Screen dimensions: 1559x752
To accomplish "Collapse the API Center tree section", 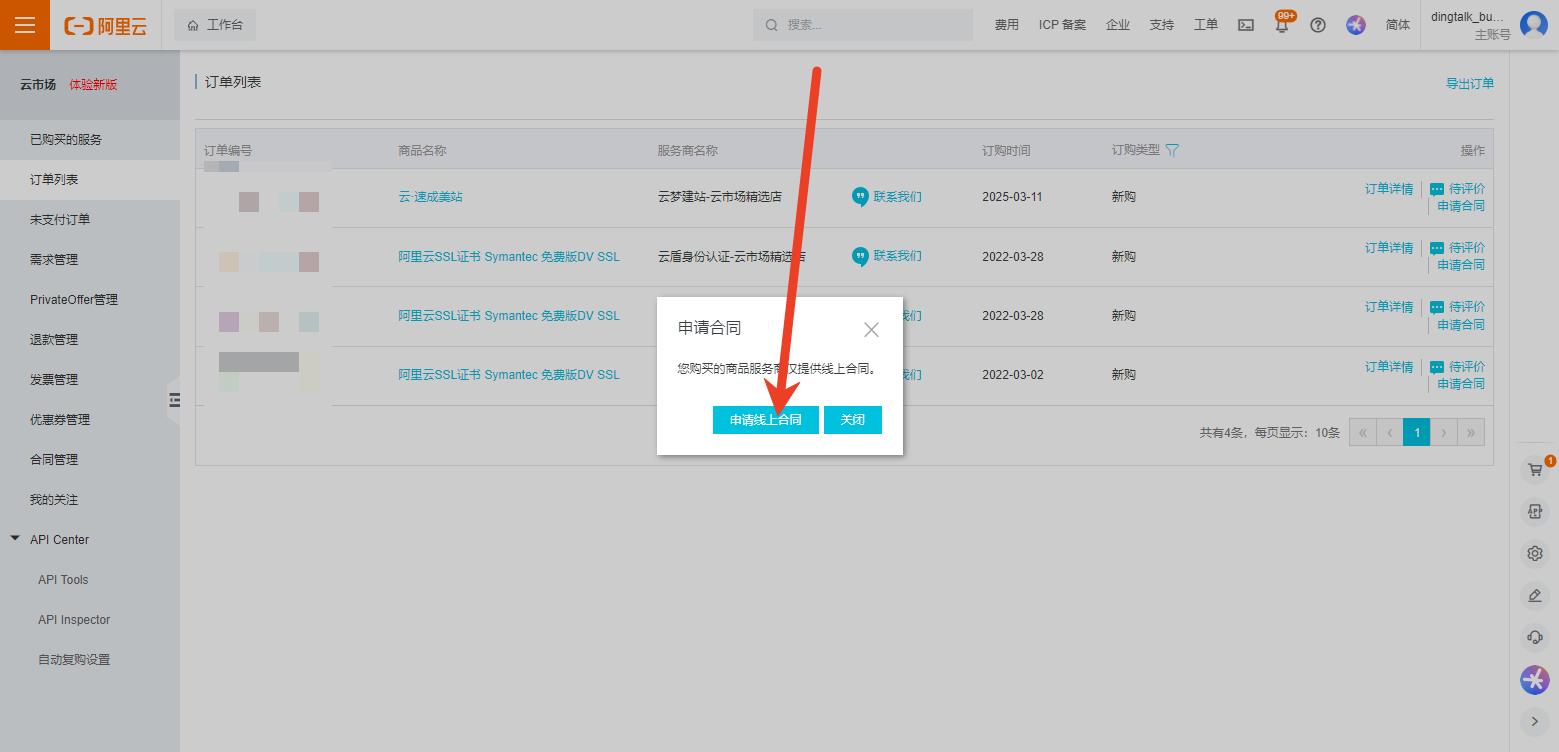I will (x=15, y=539).
